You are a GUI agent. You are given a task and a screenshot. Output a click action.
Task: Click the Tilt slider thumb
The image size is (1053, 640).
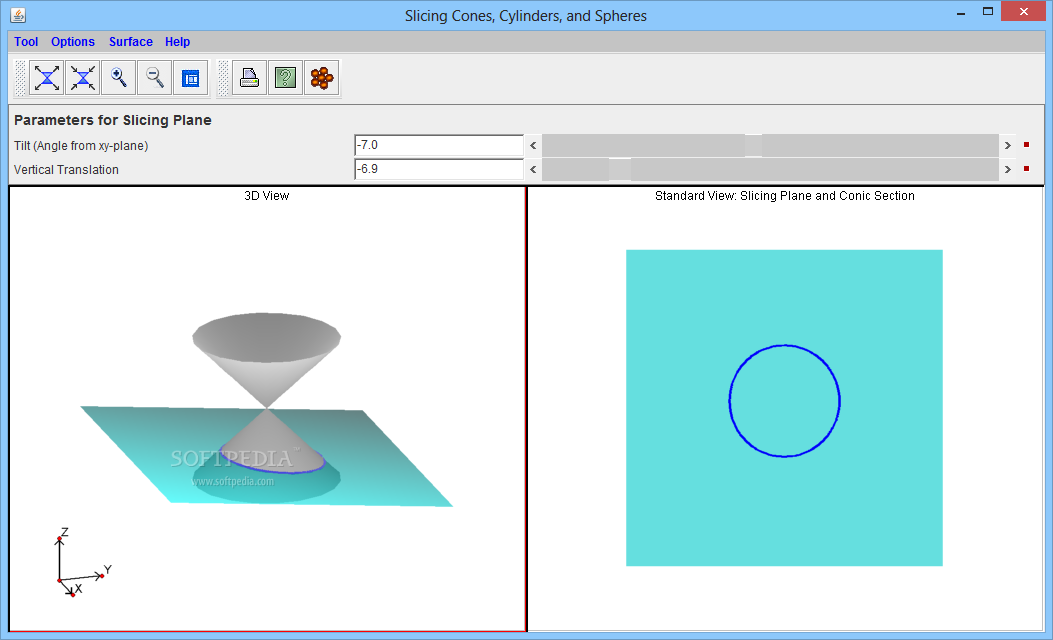pyautogui.click(x=753, y=145)
